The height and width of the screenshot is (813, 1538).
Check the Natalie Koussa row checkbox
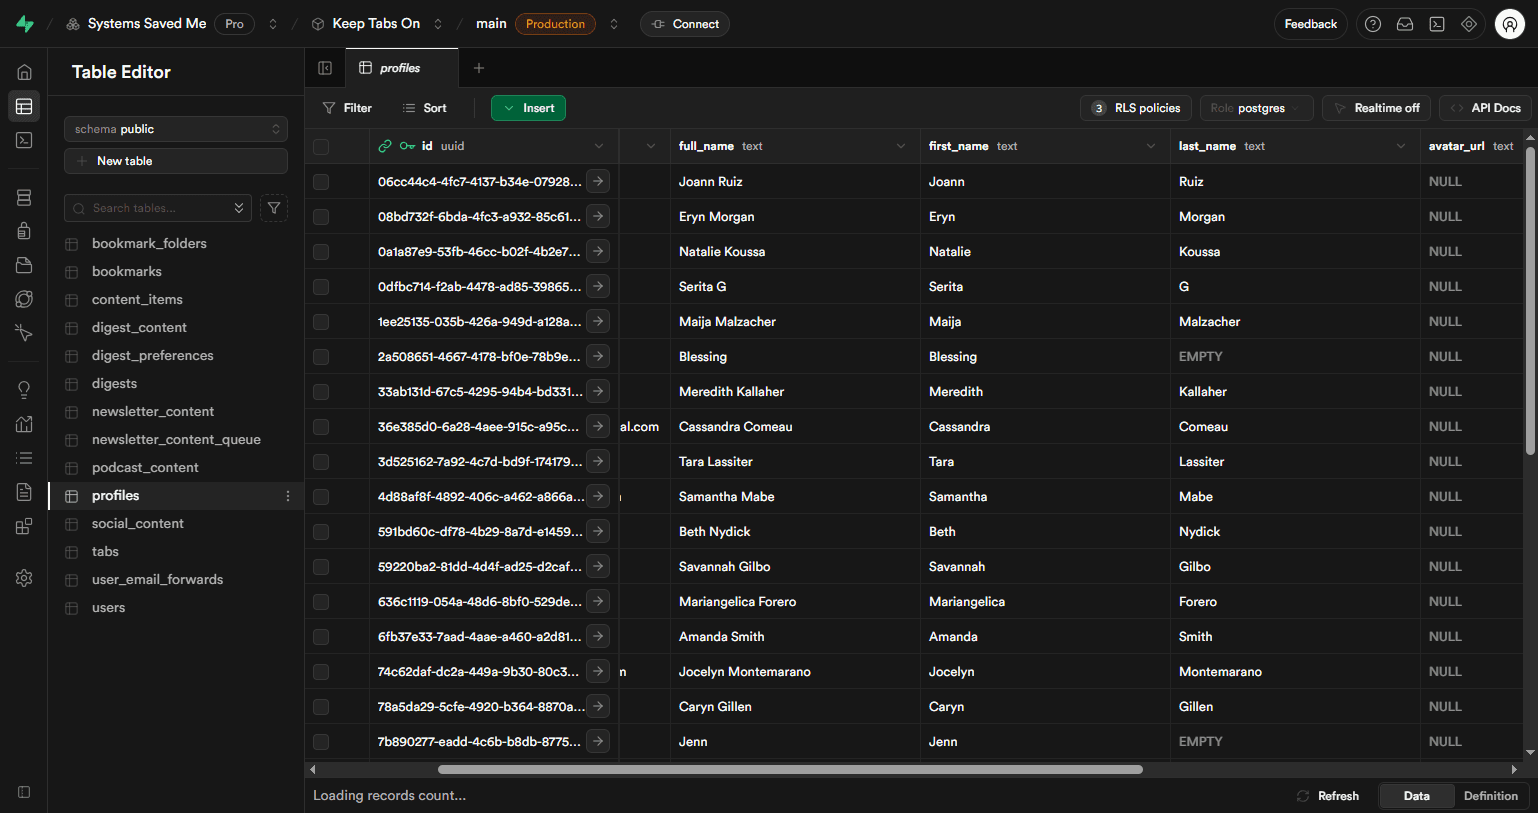tap(321, 252)
